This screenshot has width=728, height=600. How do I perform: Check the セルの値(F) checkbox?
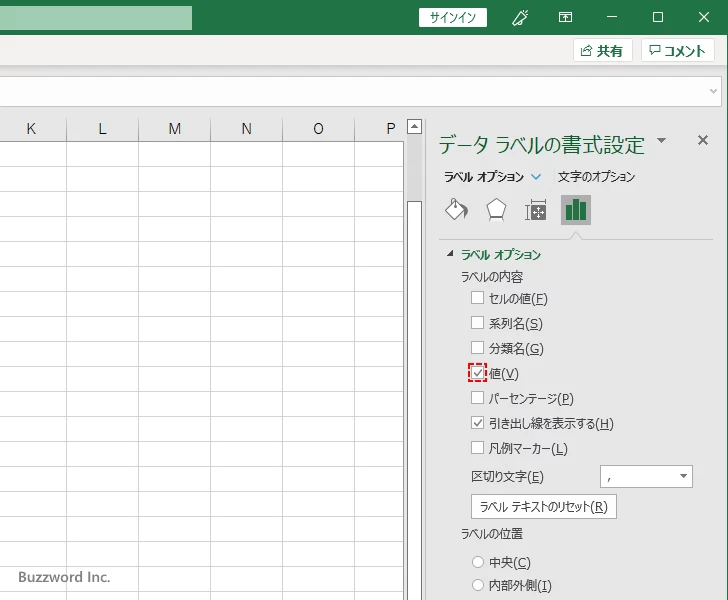(477, 298)
